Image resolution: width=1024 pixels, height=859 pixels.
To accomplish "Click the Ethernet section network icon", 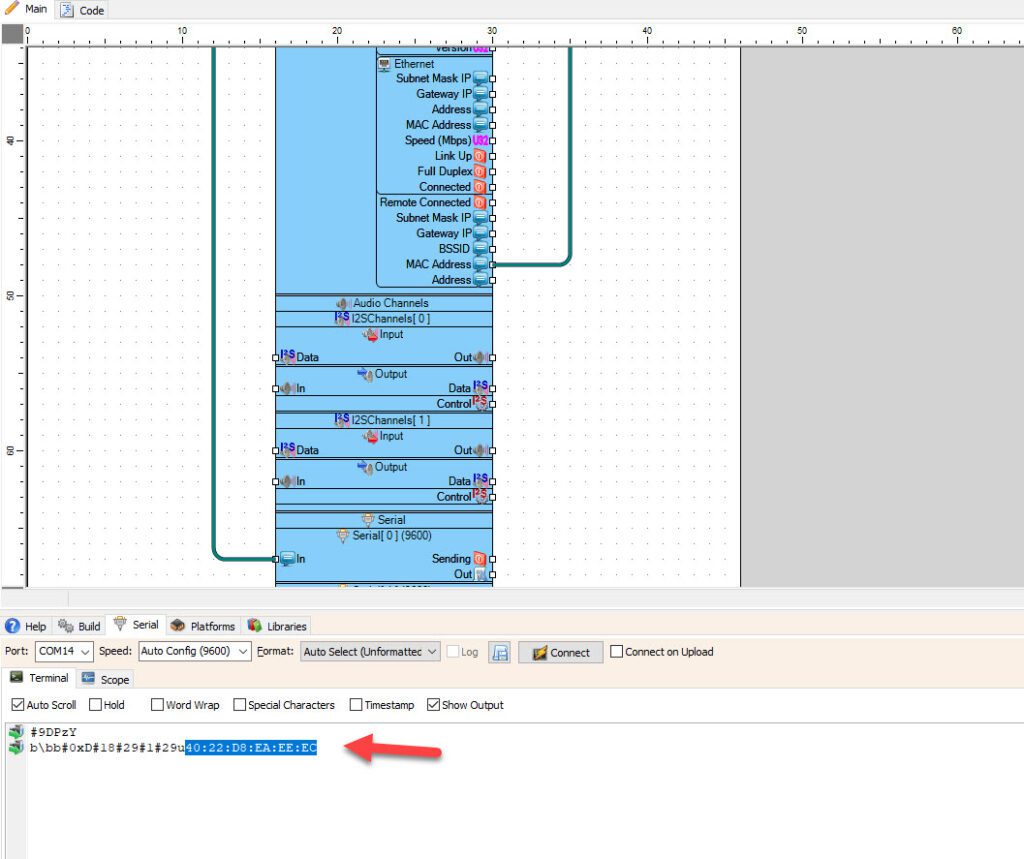I will (x=385, y=64).
